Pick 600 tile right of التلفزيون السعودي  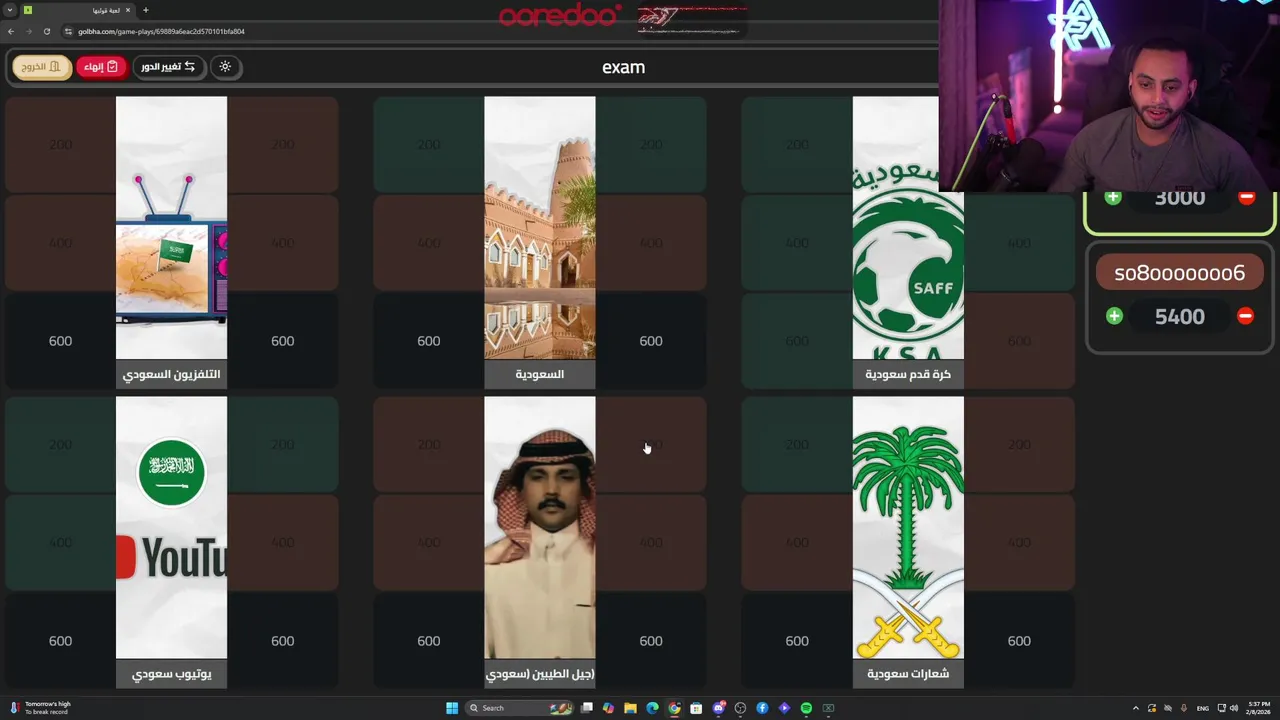click(x=283, y=341)
